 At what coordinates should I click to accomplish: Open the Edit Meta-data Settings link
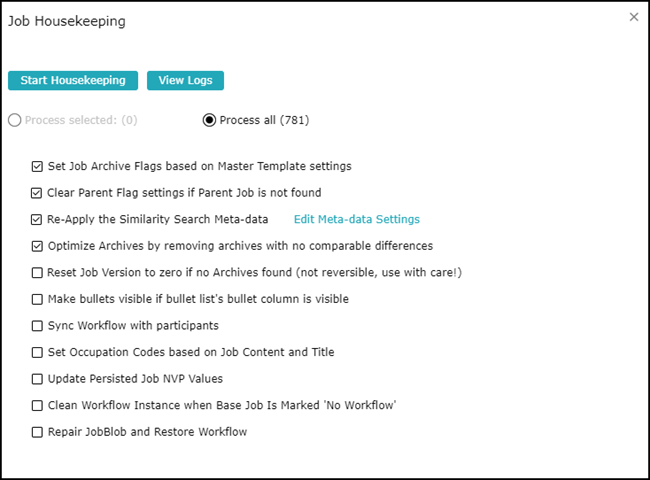[356, 219]
